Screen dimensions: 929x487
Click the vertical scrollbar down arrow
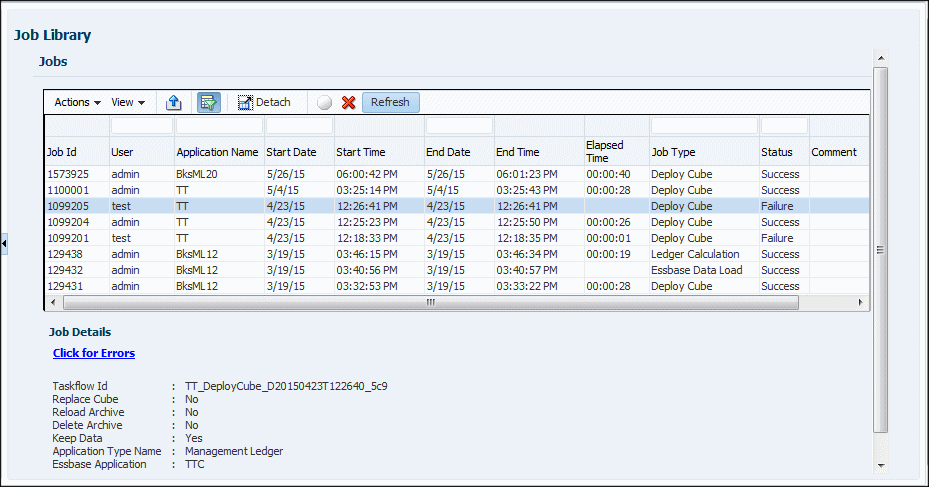click(881, 466)
